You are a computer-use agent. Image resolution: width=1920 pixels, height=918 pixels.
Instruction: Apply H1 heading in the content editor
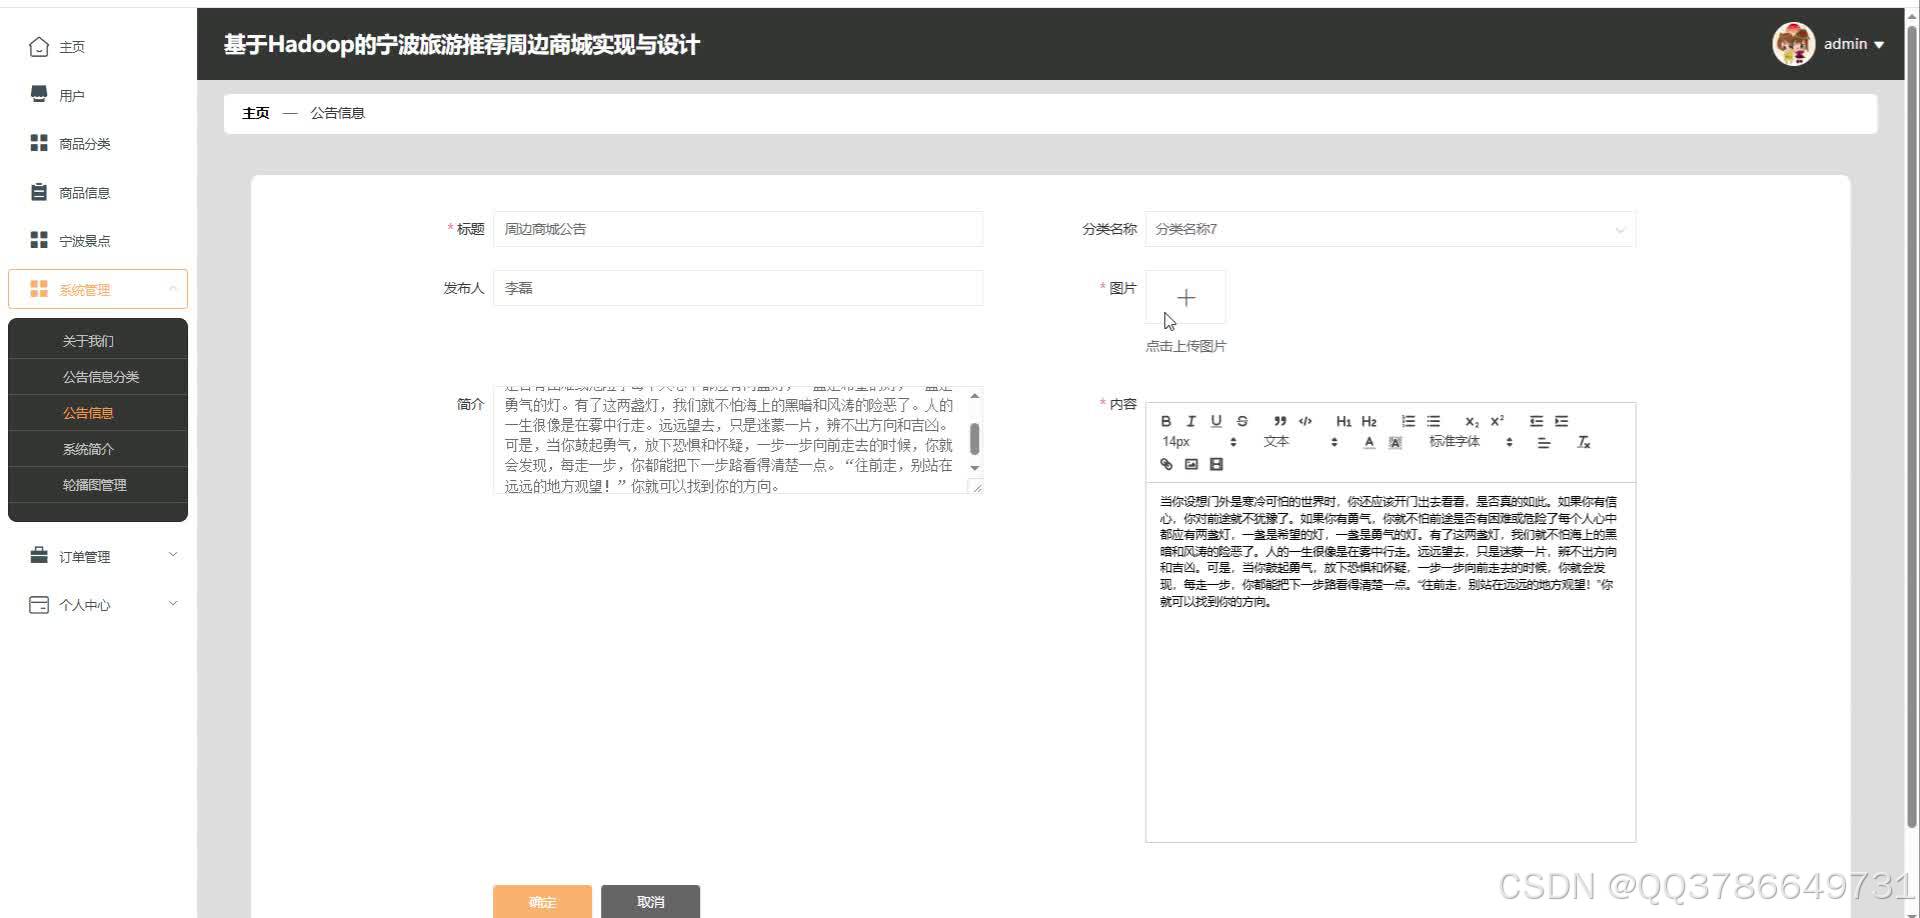pos(1344,422)
